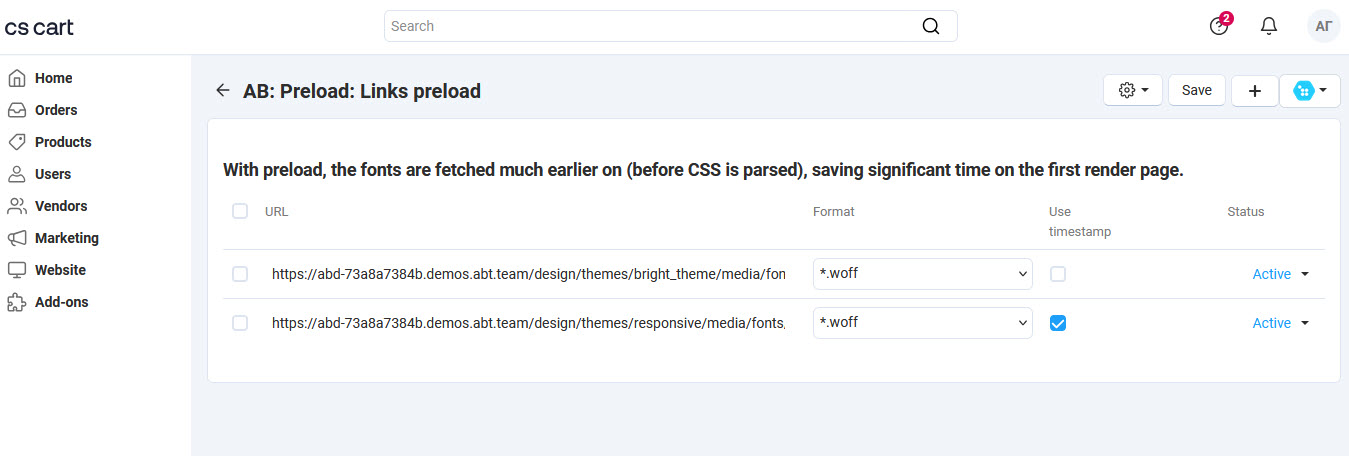The image size is (1349, 456).
Task: Open the gear settings dropdown
Action: pyautogui.click(x=1133, y=90)
